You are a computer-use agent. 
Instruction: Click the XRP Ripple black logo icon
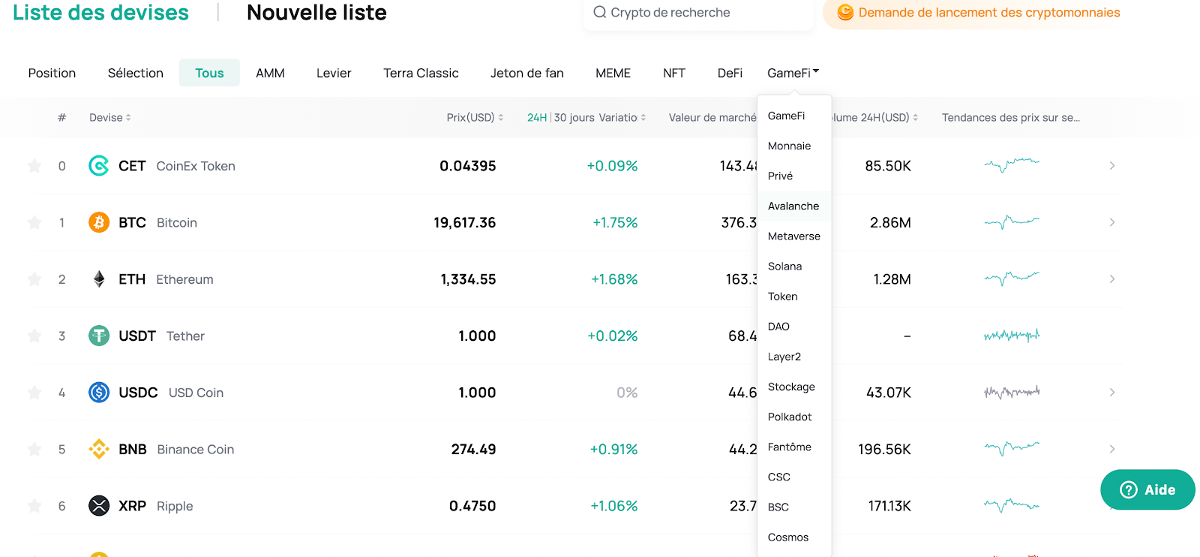tap(99, 506)
